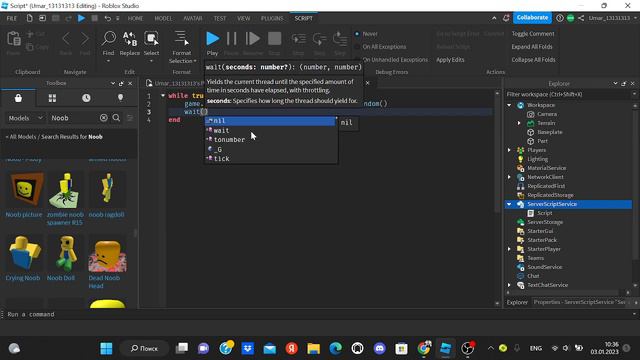
Task: Switch to the PLUGINS ribbon tab
Action: click(x=272, y=18)
